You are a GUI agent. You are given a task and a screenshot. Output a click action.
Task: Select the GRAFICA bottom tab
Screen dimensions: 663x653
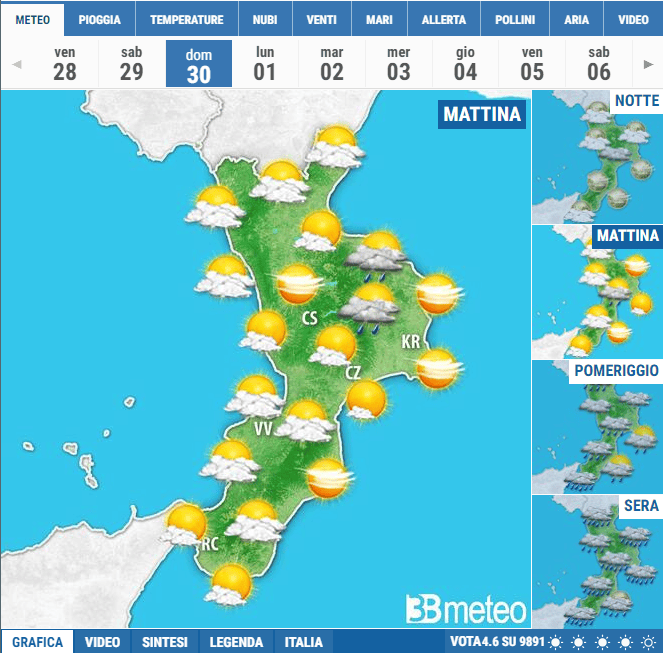point(37,642)
